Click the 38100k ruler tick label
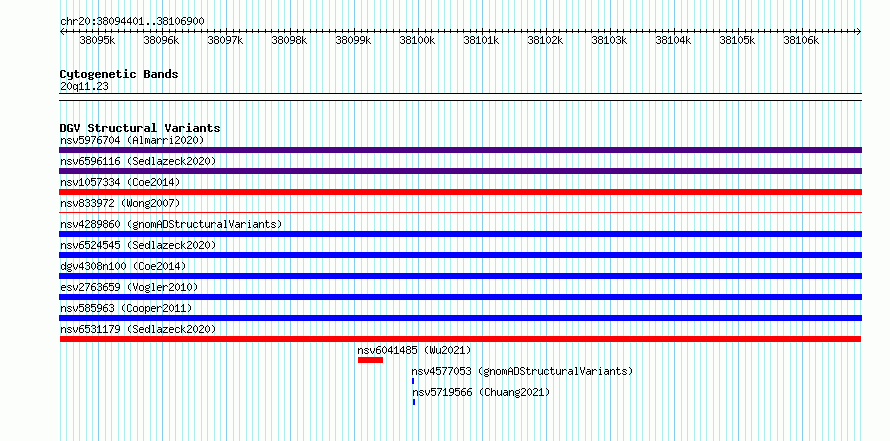 click(418, 40)
